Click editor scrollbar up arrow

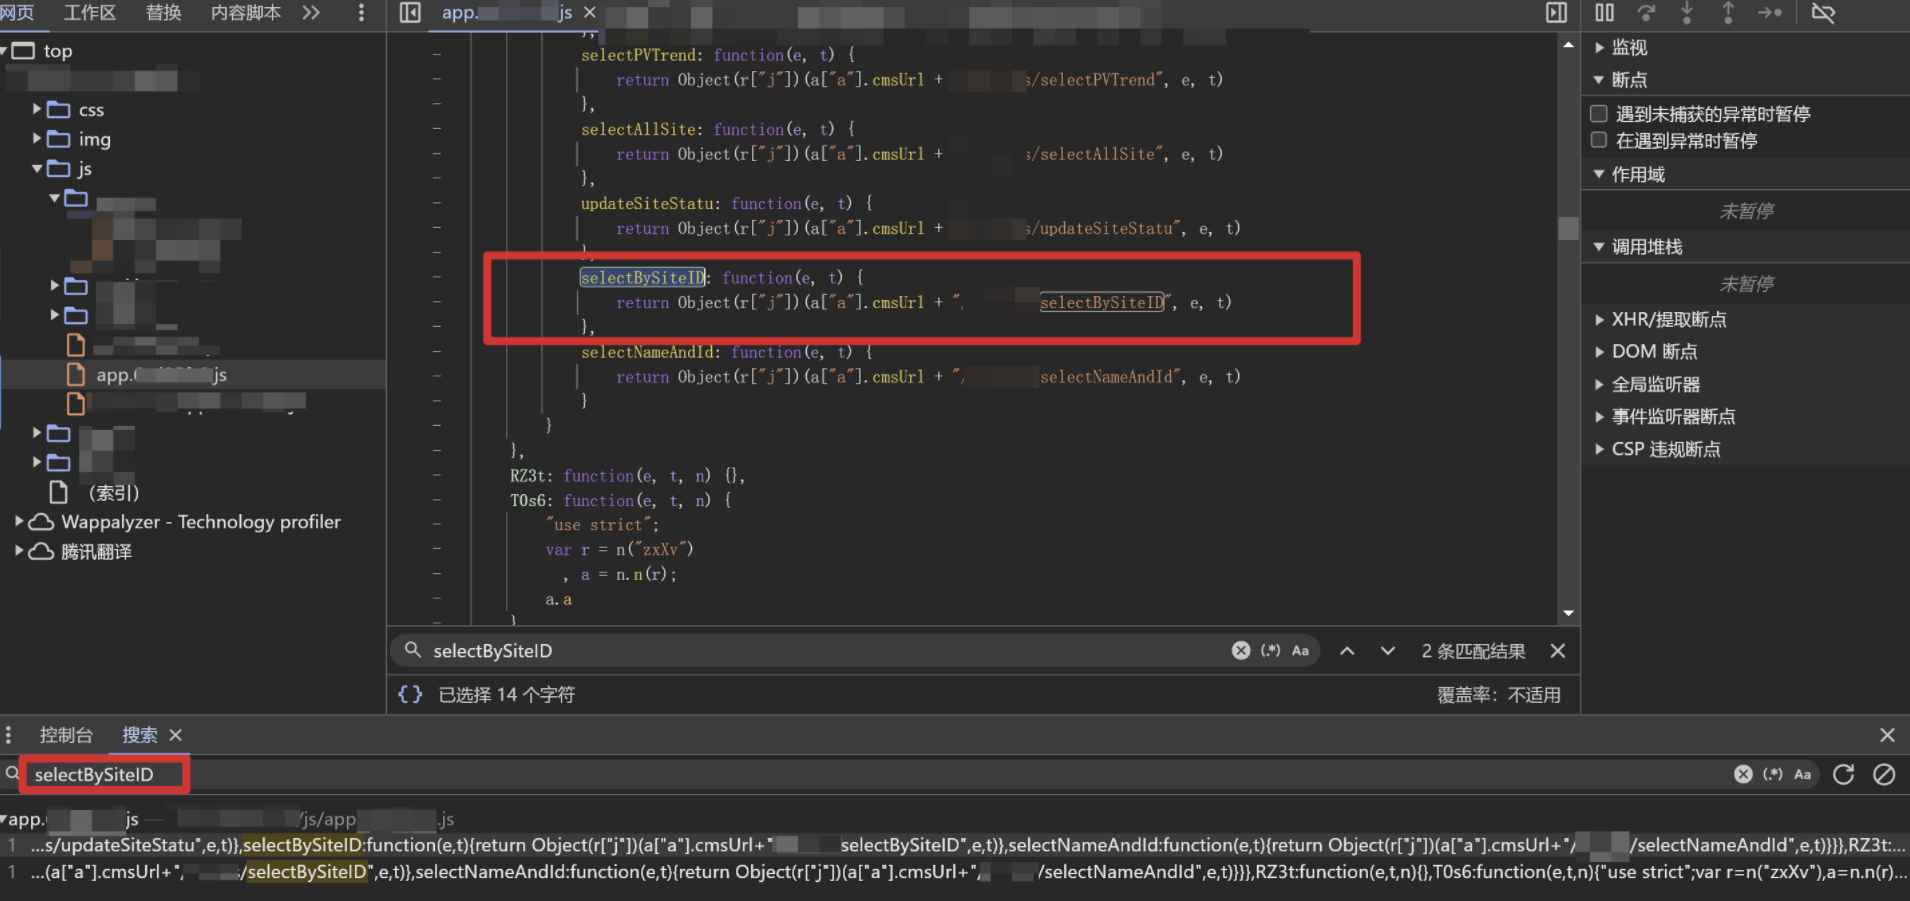[1568, 46]
